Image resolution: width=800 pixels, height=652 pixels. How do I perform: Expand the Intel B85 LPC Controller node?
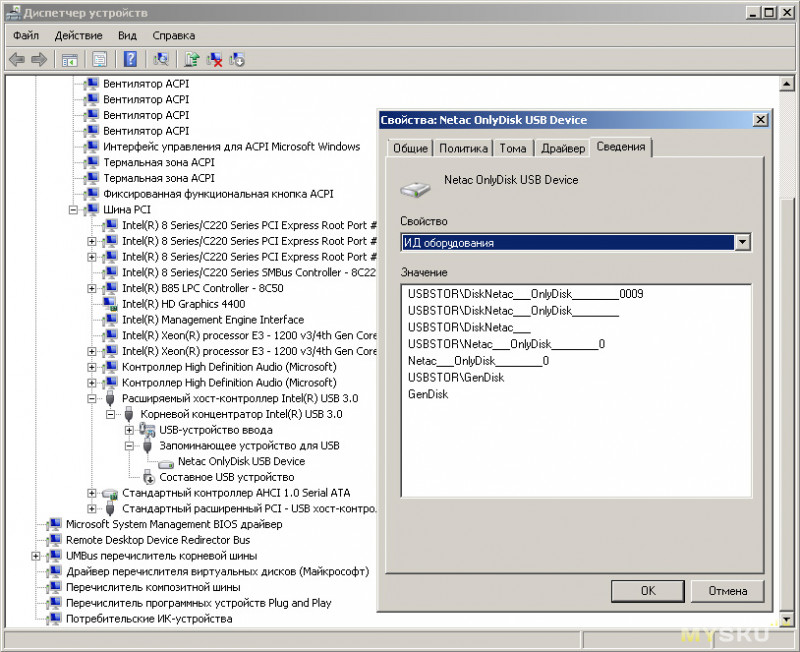coord(92,288)
